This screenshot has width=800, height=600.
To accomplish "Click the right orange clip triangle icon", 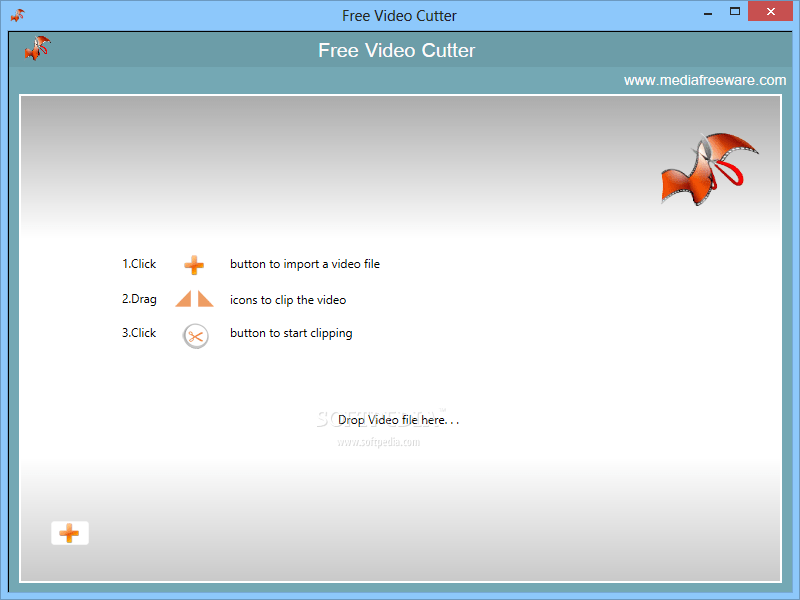I will [x=203, y=299].
